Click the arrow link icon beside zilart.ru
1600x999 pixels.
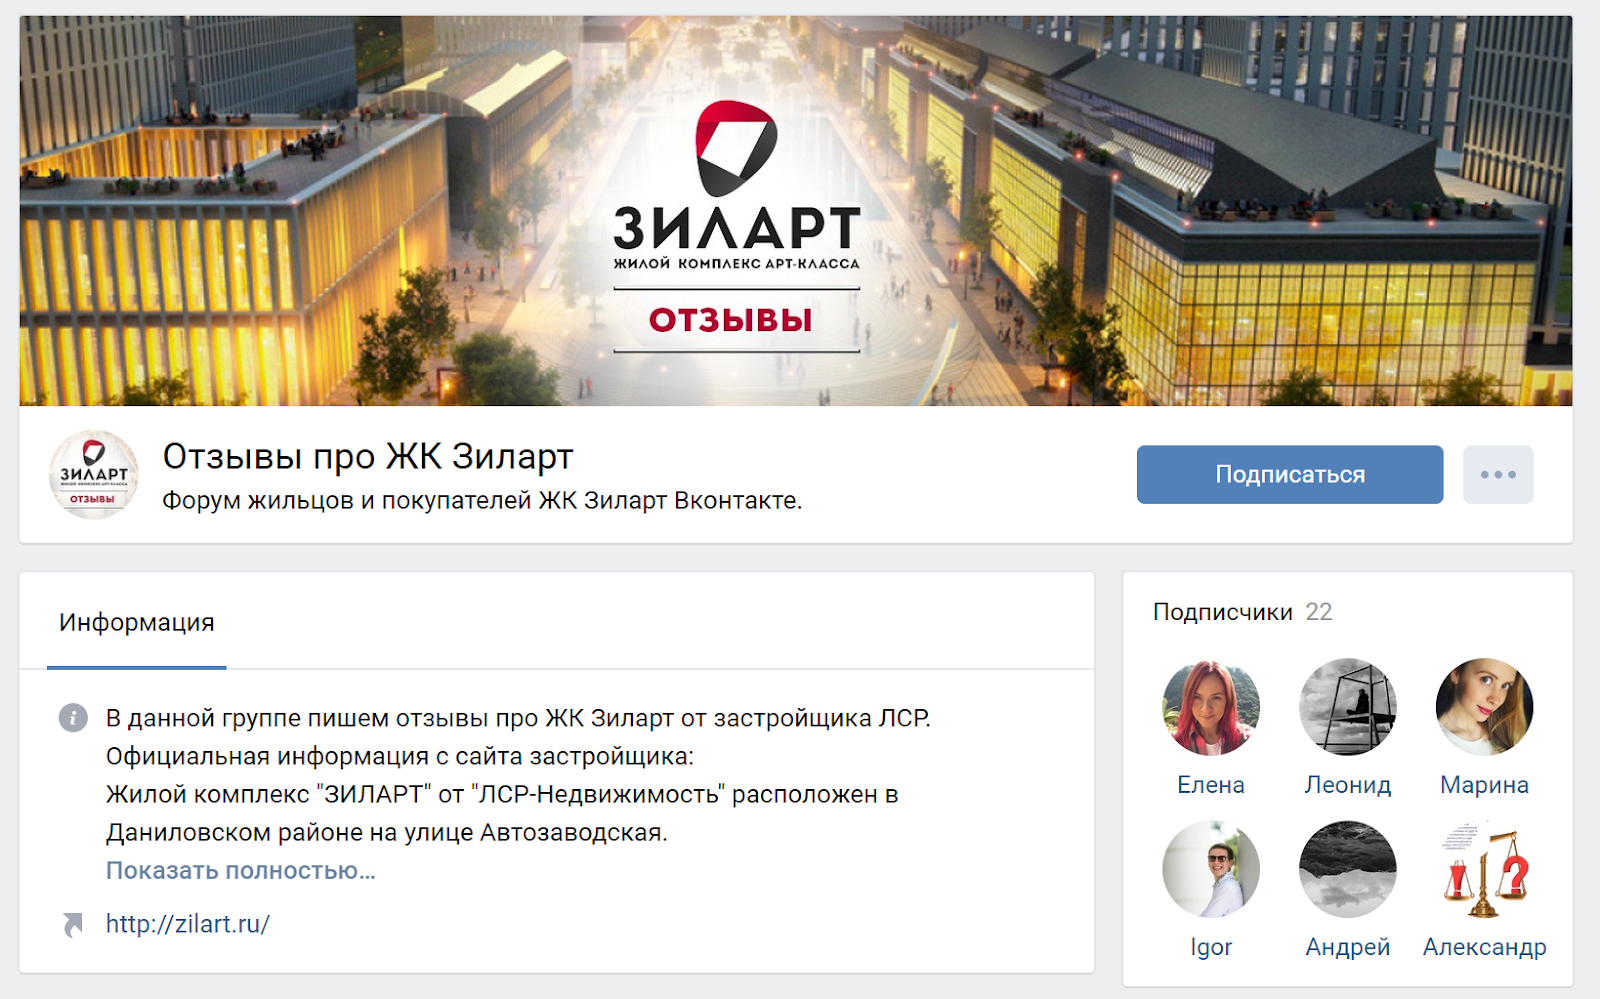click(x=73, y=925)
